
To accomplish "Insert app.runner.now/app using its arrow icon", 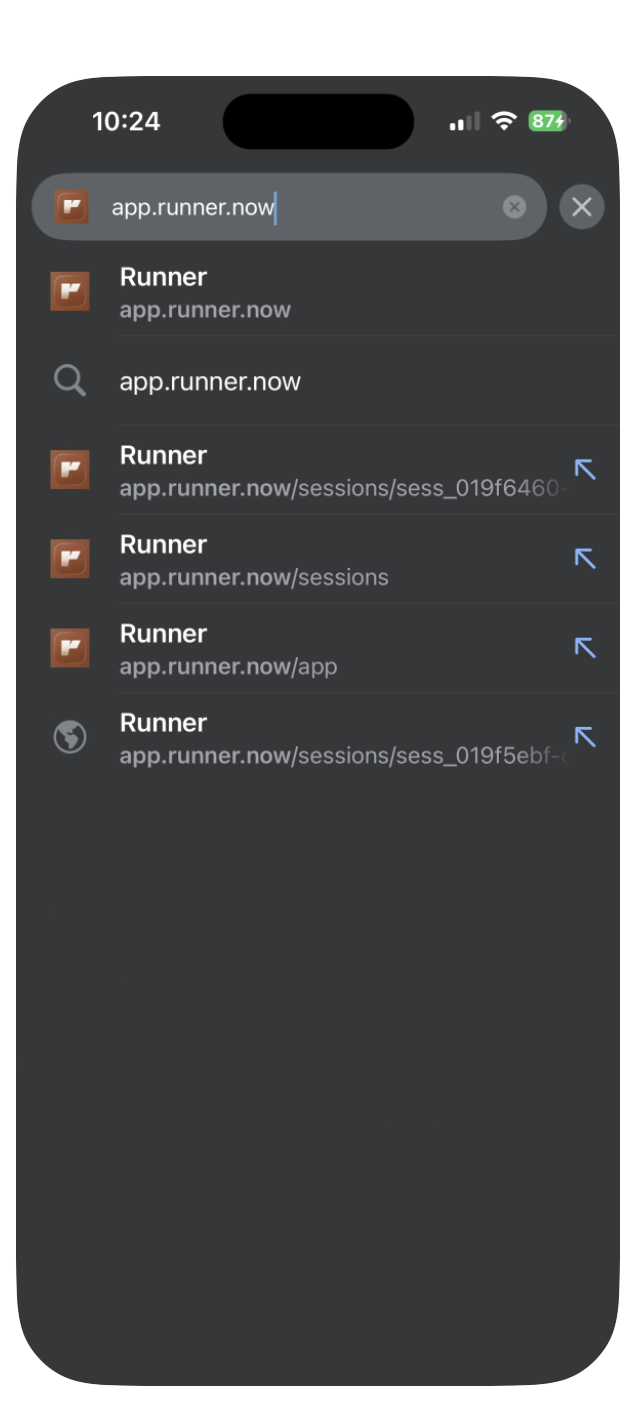I will point(585,647).
